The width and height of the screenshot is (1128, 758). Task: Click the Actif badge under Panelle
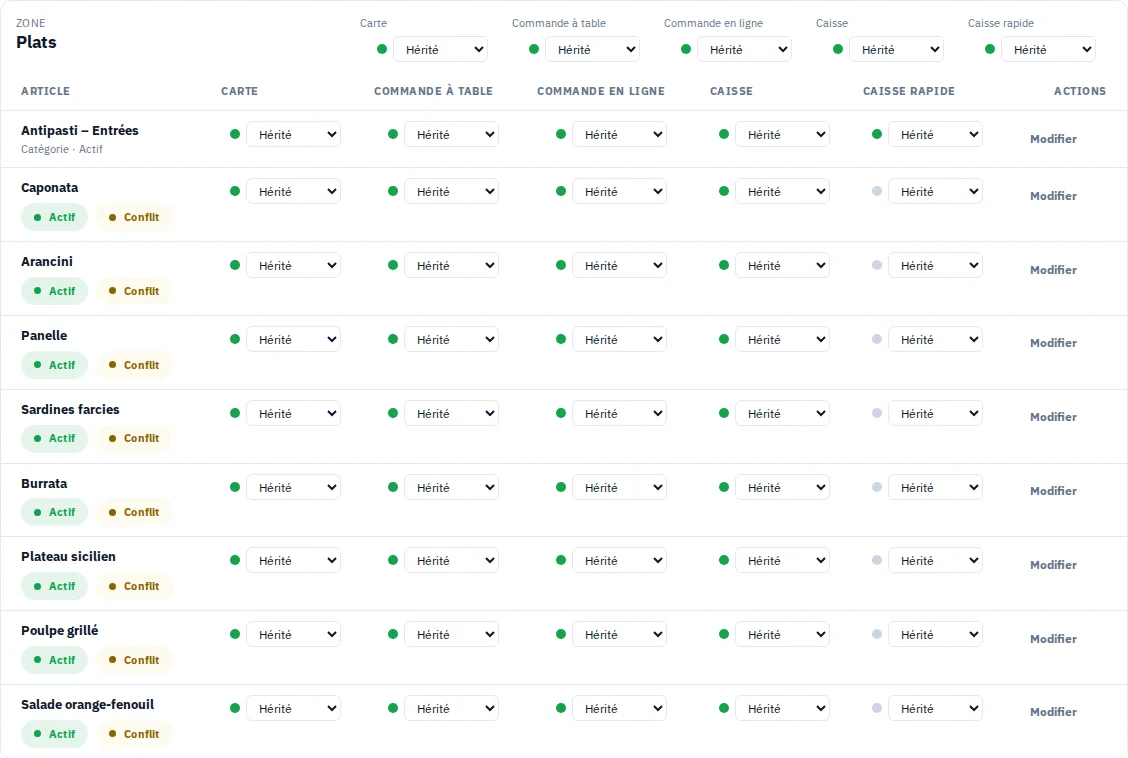pyautogui.click(x=55, y=365)
